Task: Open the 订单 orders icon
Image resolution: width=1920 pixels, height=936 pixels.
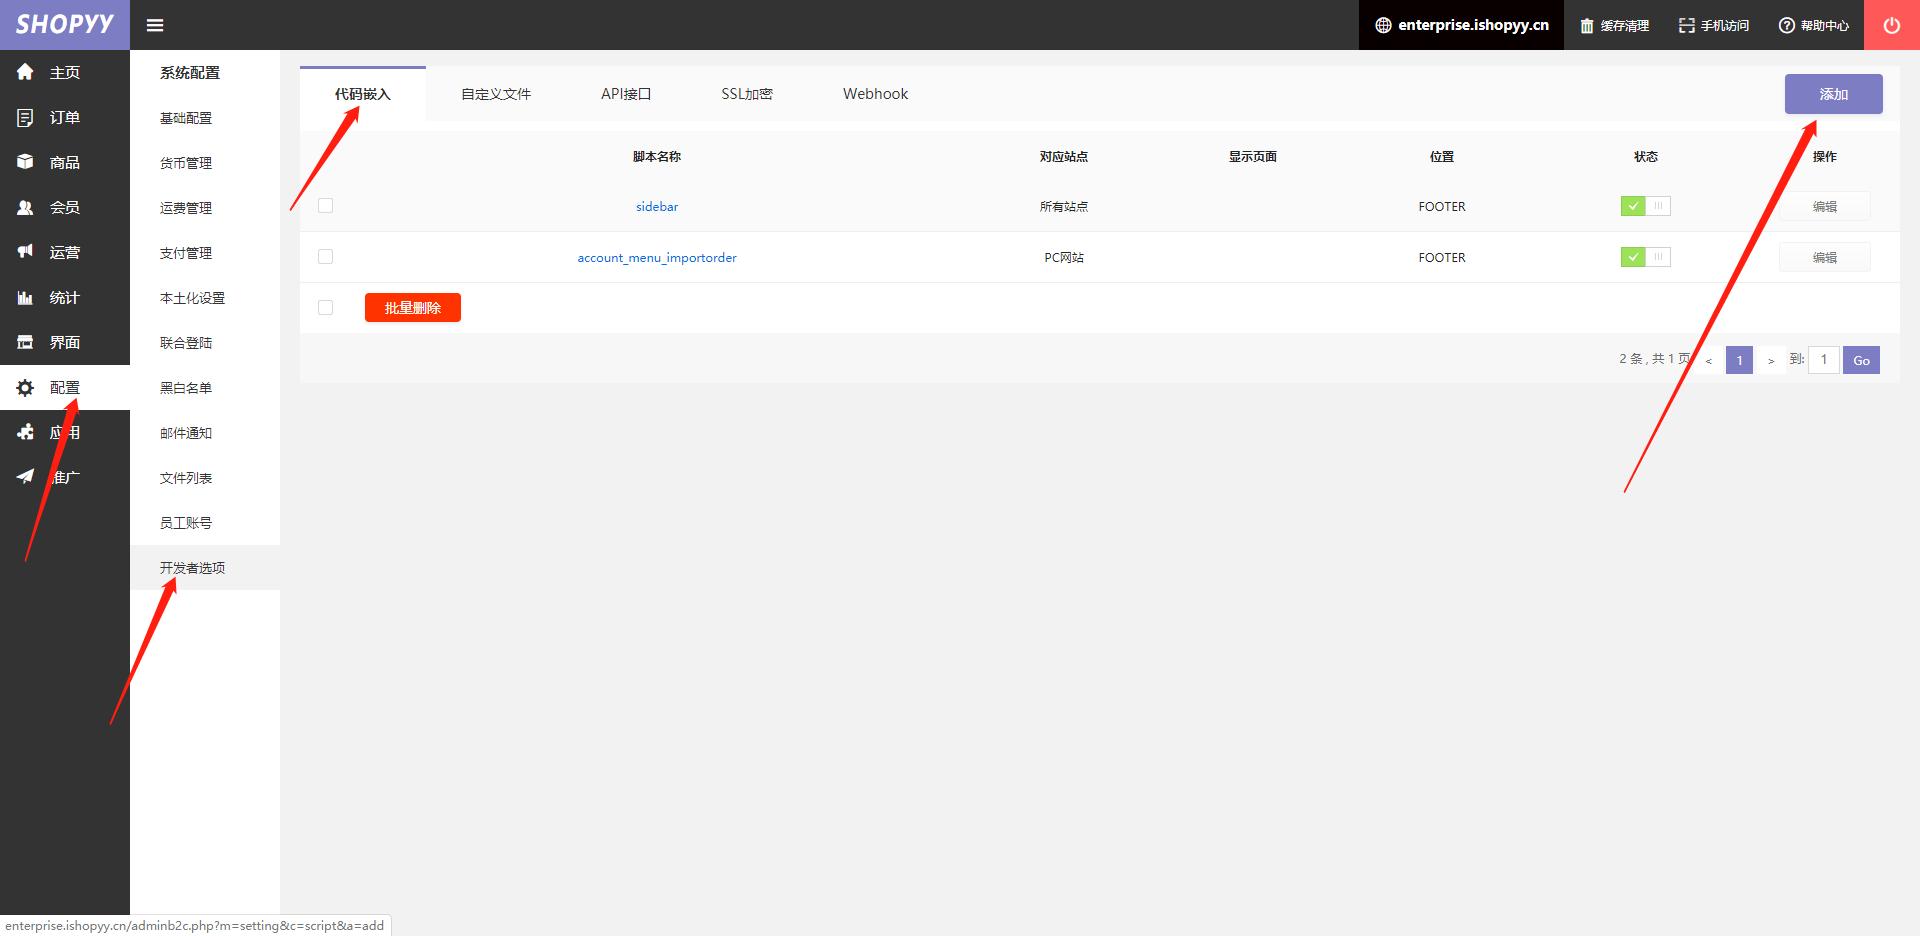Action: [x=25, y=117]
